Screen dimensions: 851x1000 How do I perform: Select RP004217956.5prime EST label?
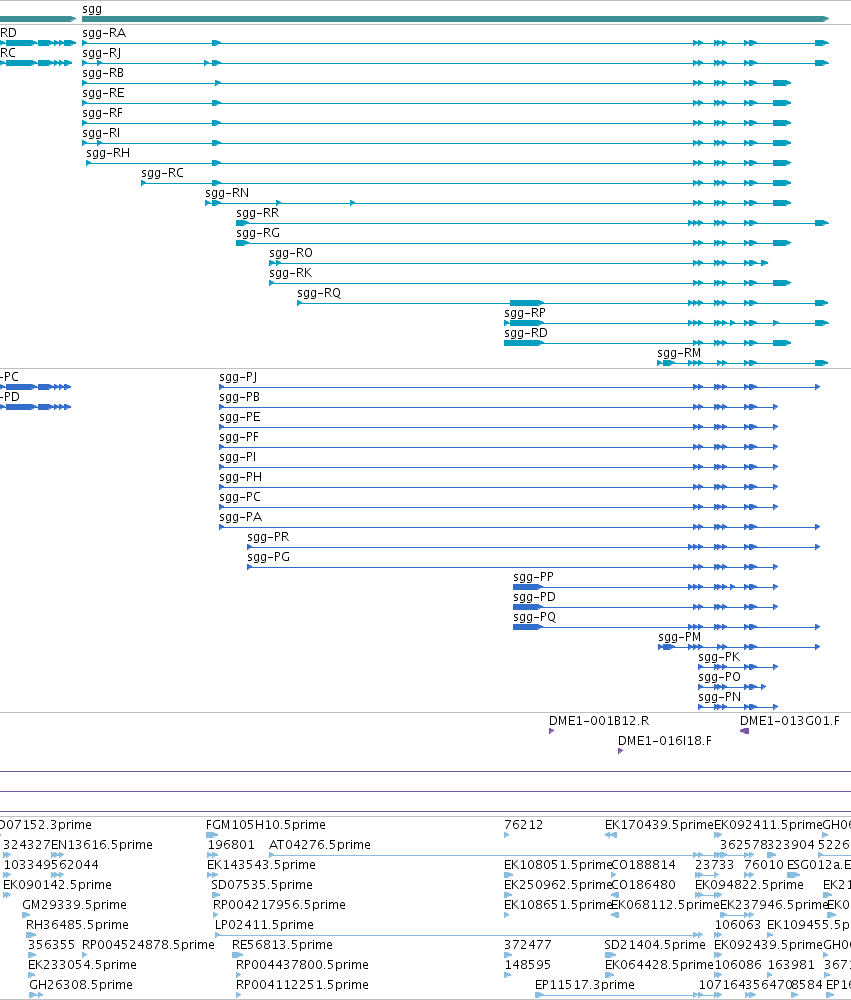(x=279, y=904)
